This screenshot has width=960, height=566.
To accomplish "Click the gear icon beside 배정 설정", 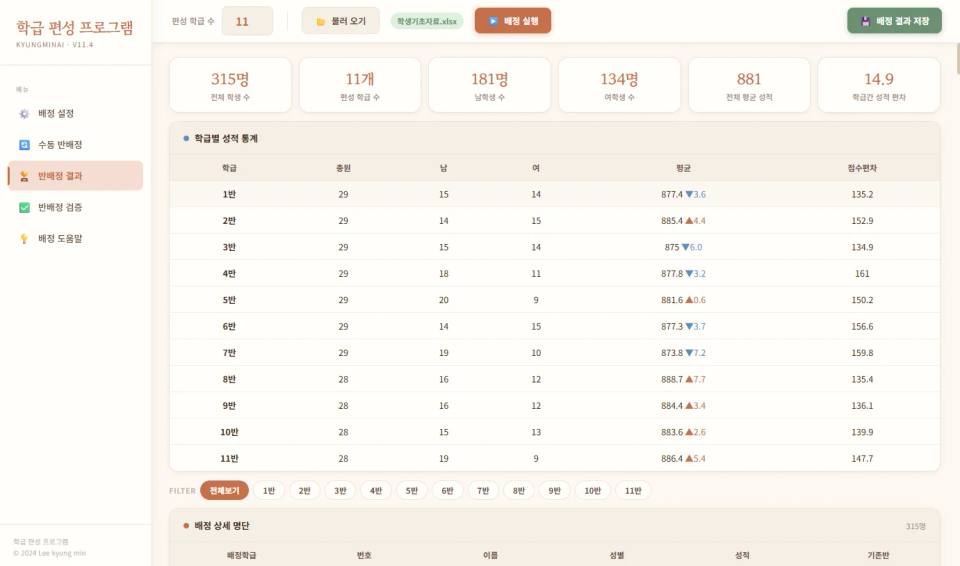I will click(x=24, y=114).
